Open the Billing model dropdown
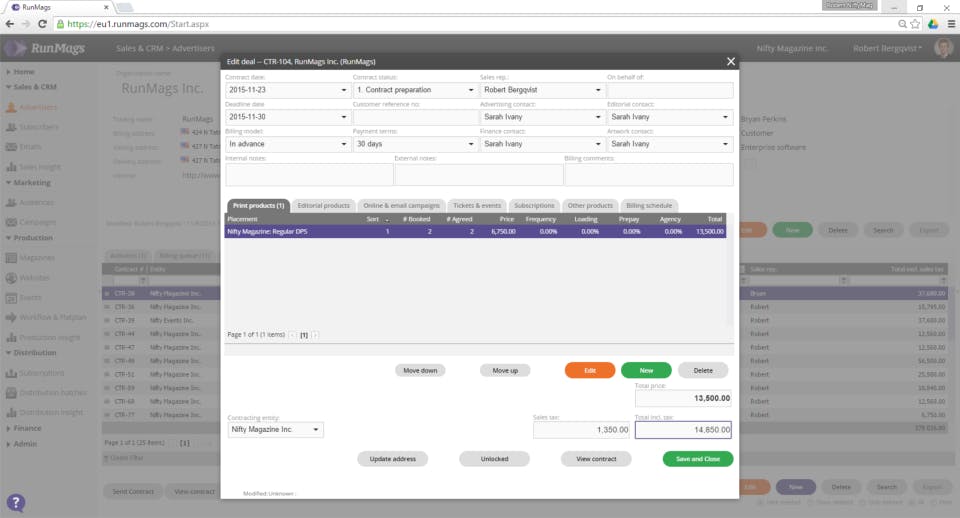Viewport: 960px width, 518px height. (x=287, y=144)
